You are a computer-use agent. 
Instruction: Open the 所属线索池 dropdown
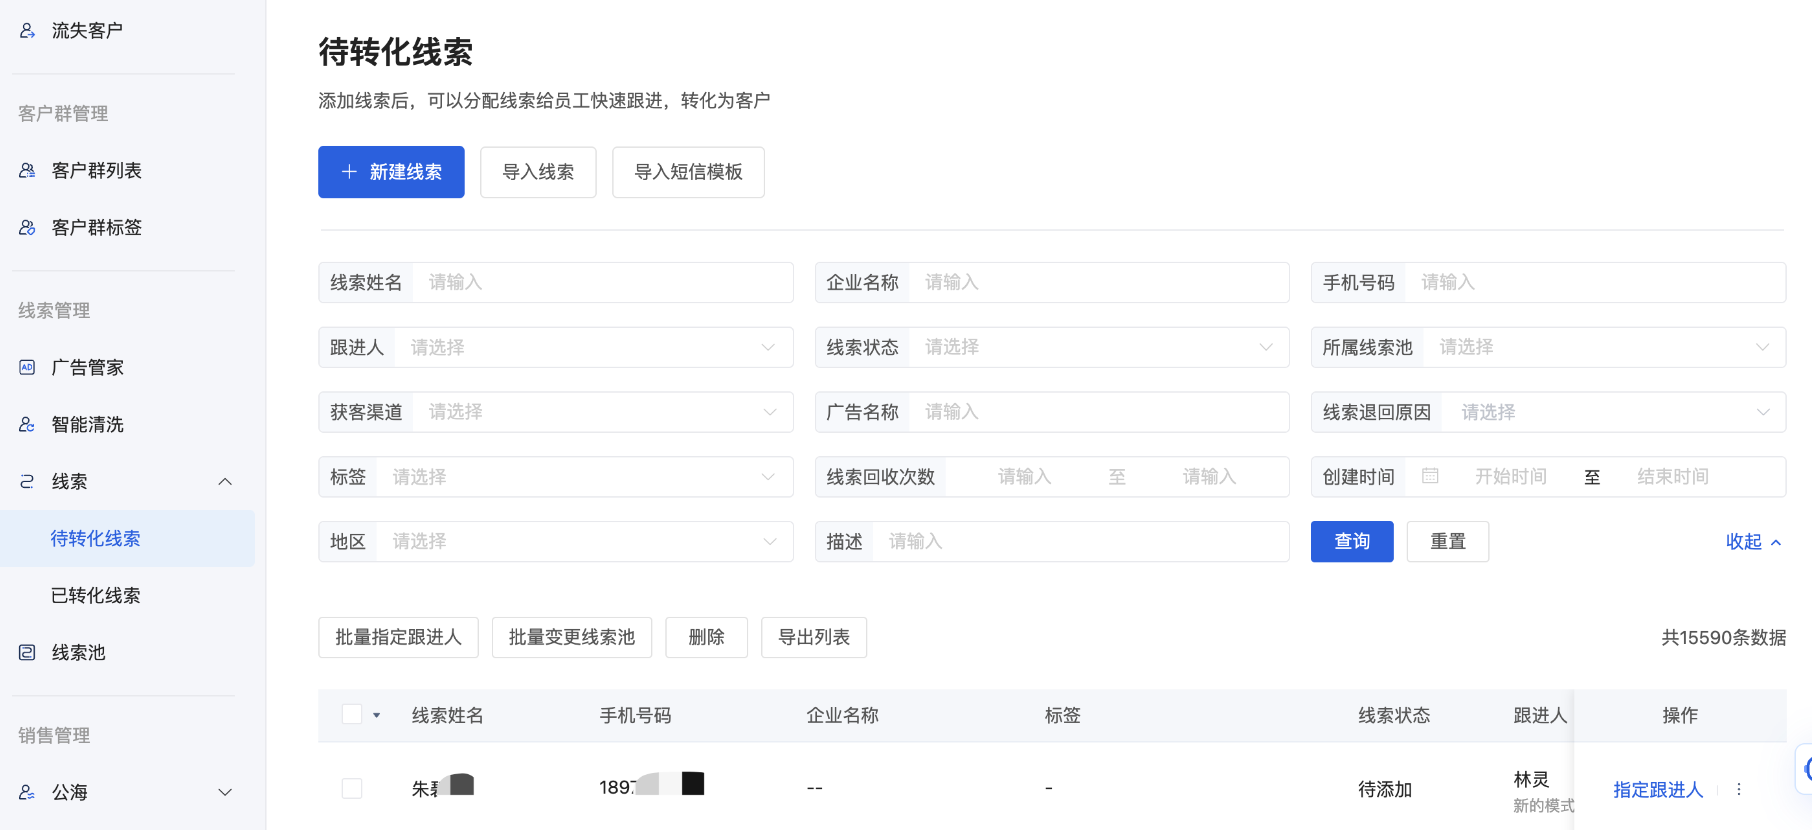tap(1548, 347)
